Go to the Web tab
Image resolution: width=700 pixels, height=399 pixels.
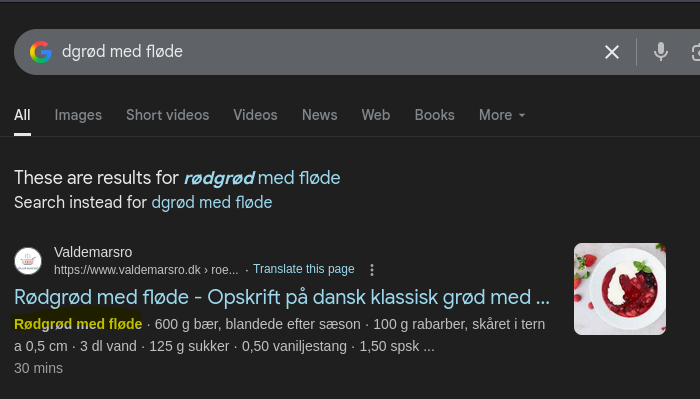point(376,115)
